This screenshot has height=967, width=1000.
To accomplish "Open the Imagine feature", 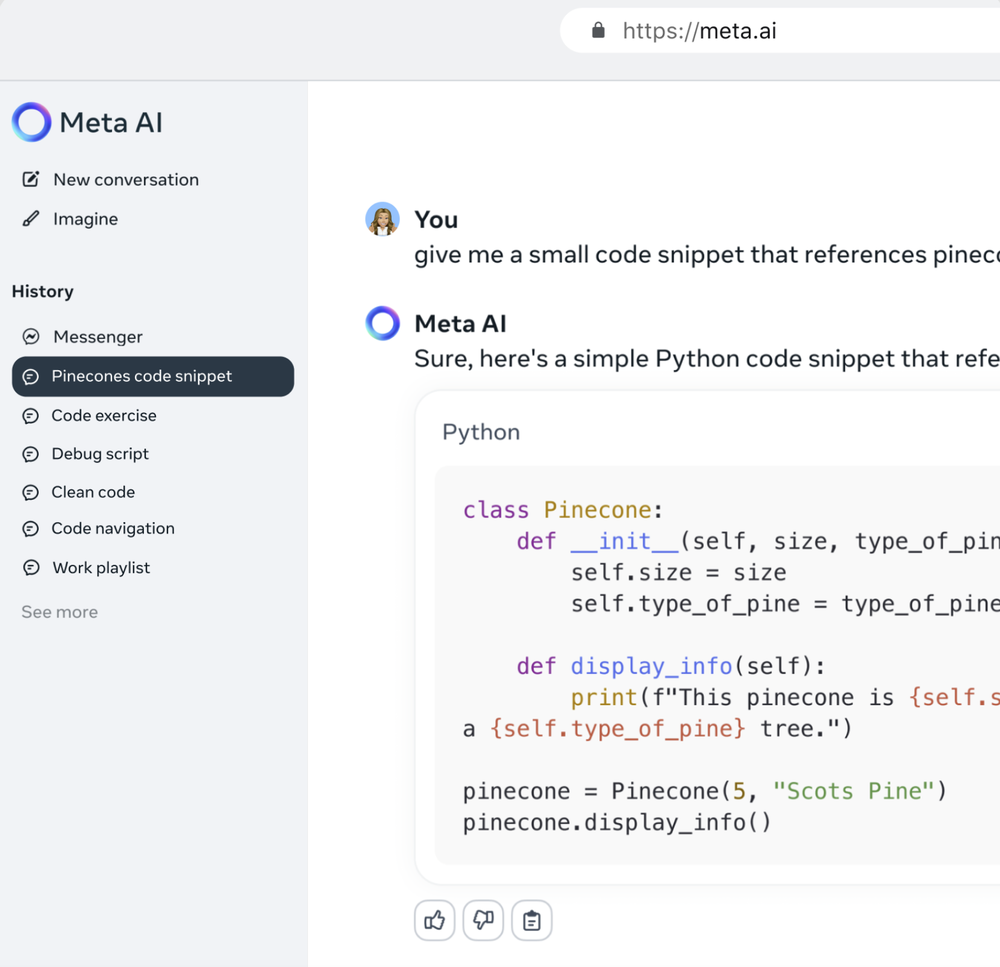I will click(70, 219).
